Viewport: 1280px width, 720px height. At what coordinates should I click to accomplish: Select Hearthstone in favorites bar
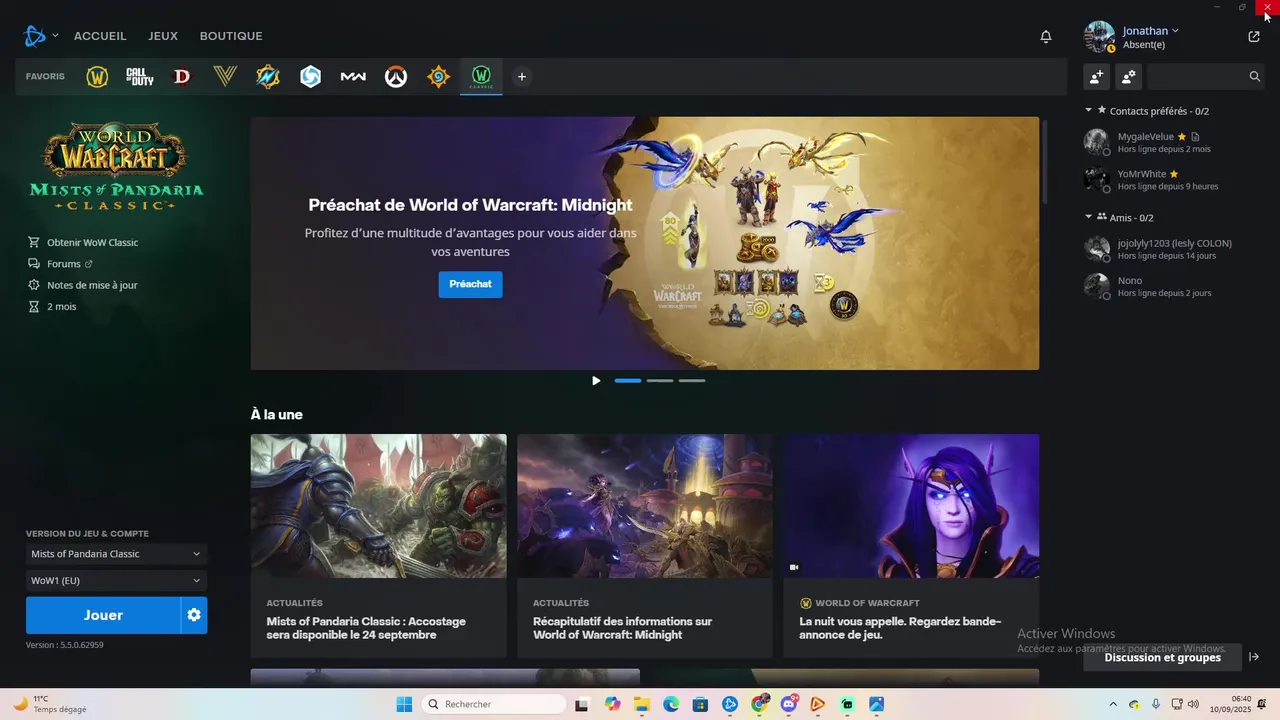click(438, 77)
